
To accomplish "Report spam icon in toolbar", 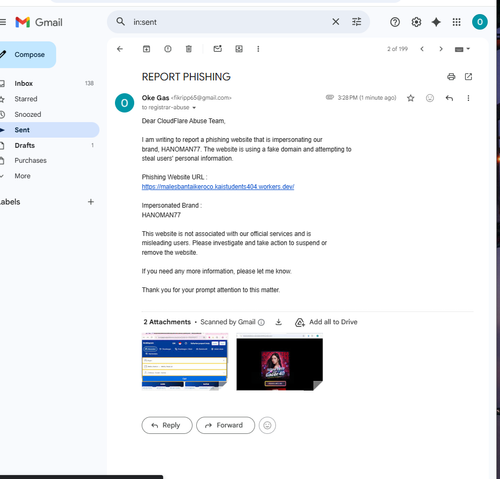I will click(x=168, y=49).
